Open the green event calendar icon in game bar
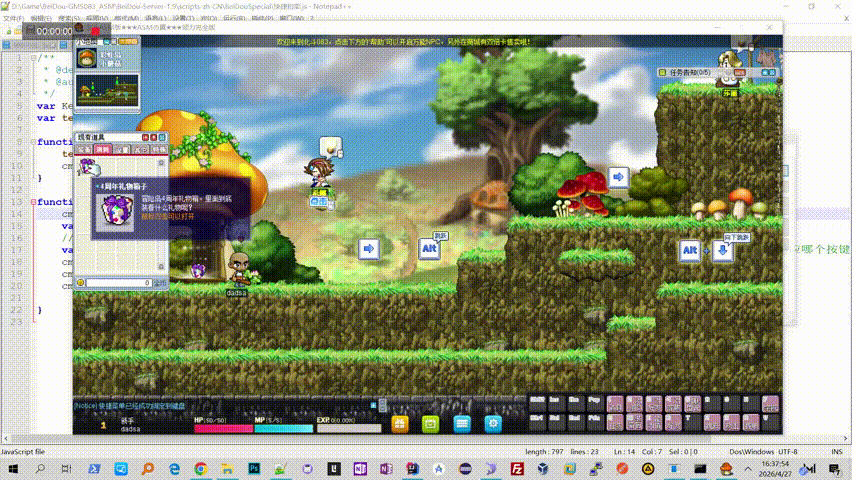 (430, 423)
